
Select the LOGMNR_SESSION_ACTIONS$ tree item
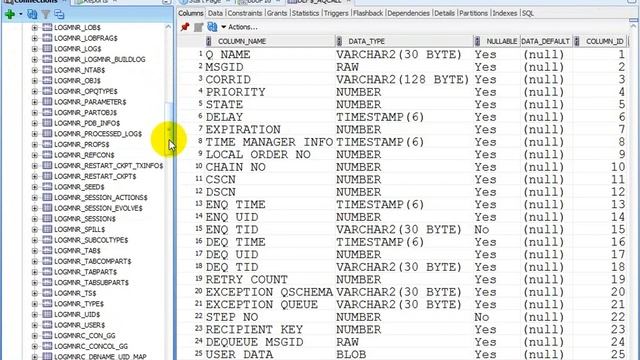tap(101, 198)
